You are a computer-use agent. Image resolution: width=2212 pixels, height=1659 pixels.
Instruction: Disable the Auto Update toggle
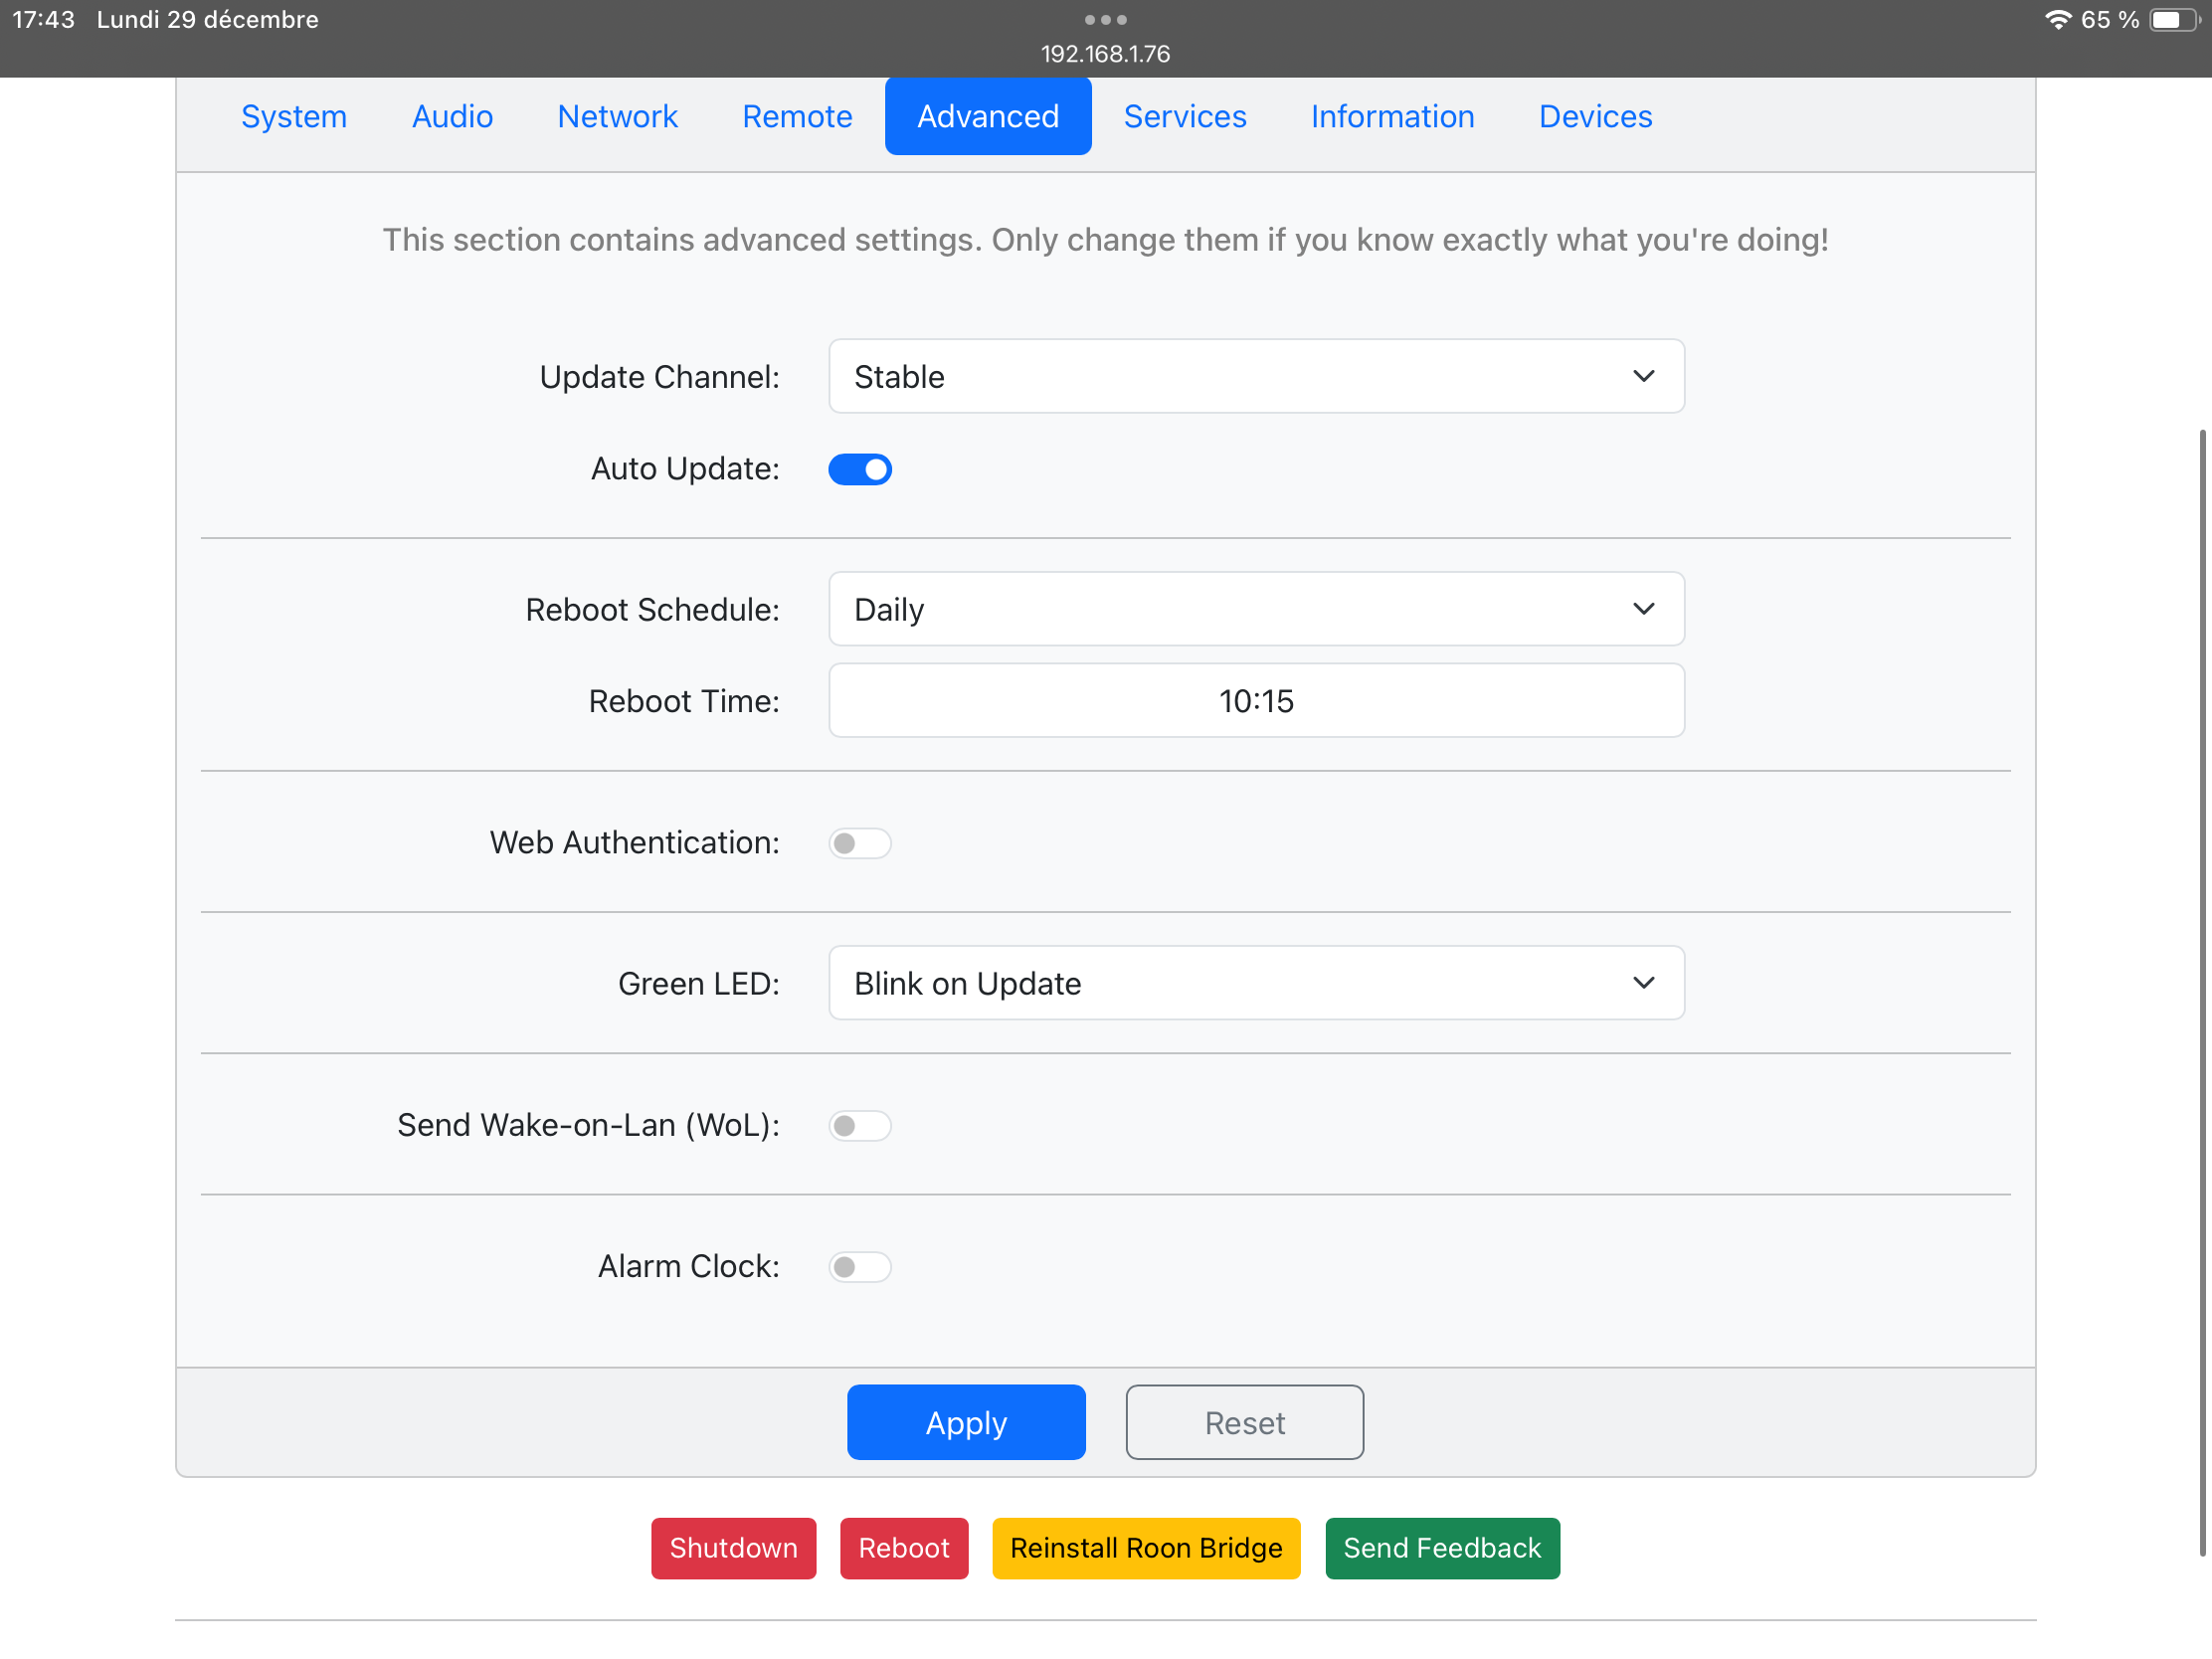pyautogui.click(x=859, y=469)
